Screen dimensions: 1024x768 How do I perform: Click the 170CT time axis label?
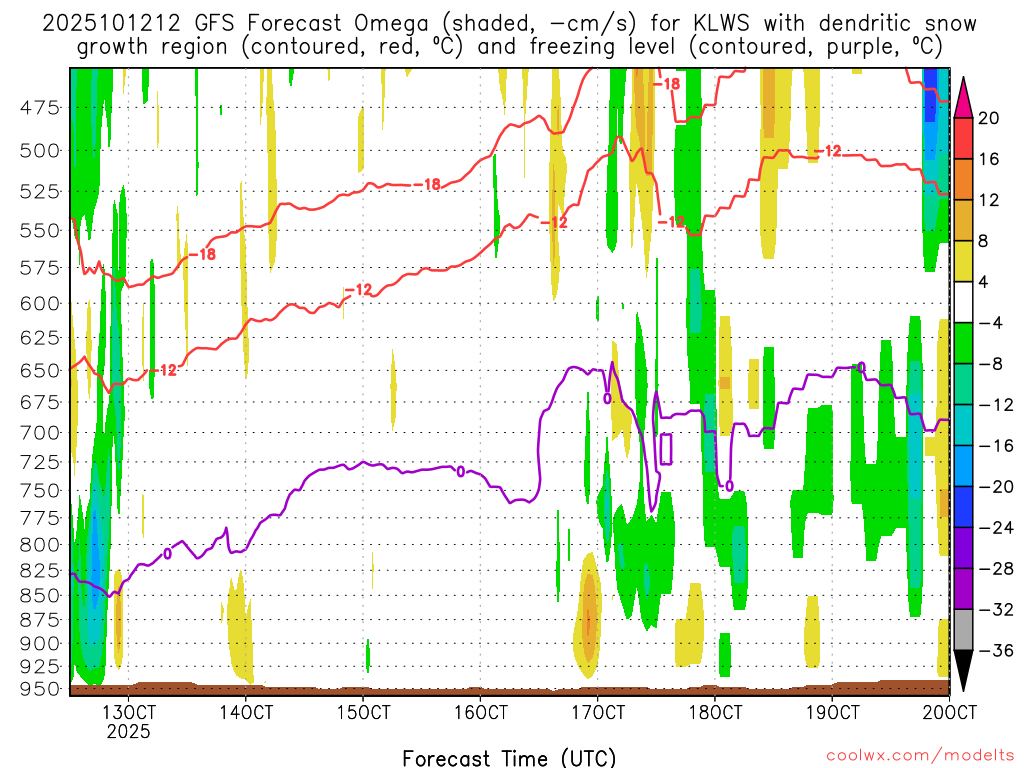[598, 712]
